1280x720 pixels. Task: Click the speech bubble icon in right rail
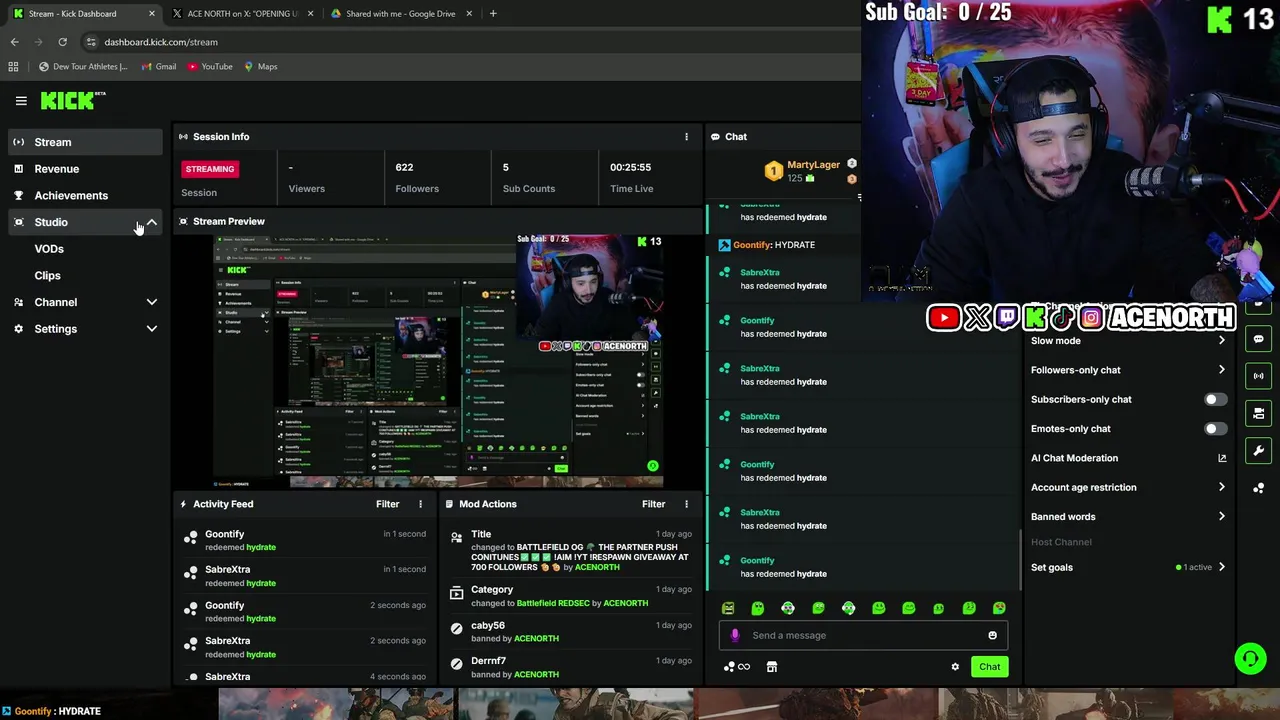coord(1258,339)
